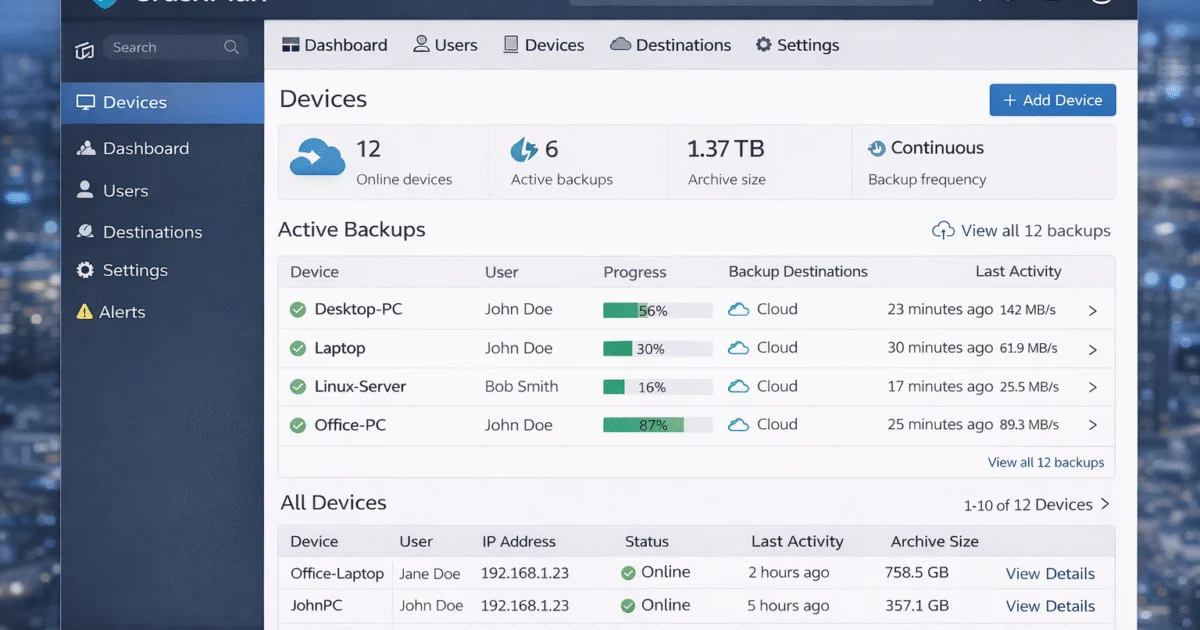This screenshot has height=630, width=1200.
Task: Click the Add Device button
Action: [x=1052, y=100]
